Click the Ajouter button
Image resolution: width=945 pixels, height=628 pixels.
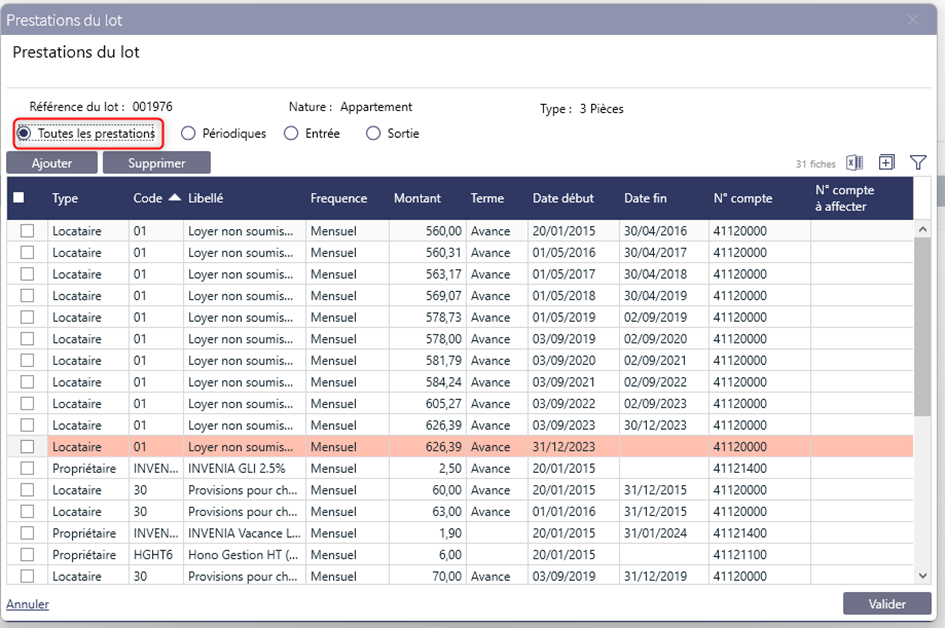click(x=52, y=163)
